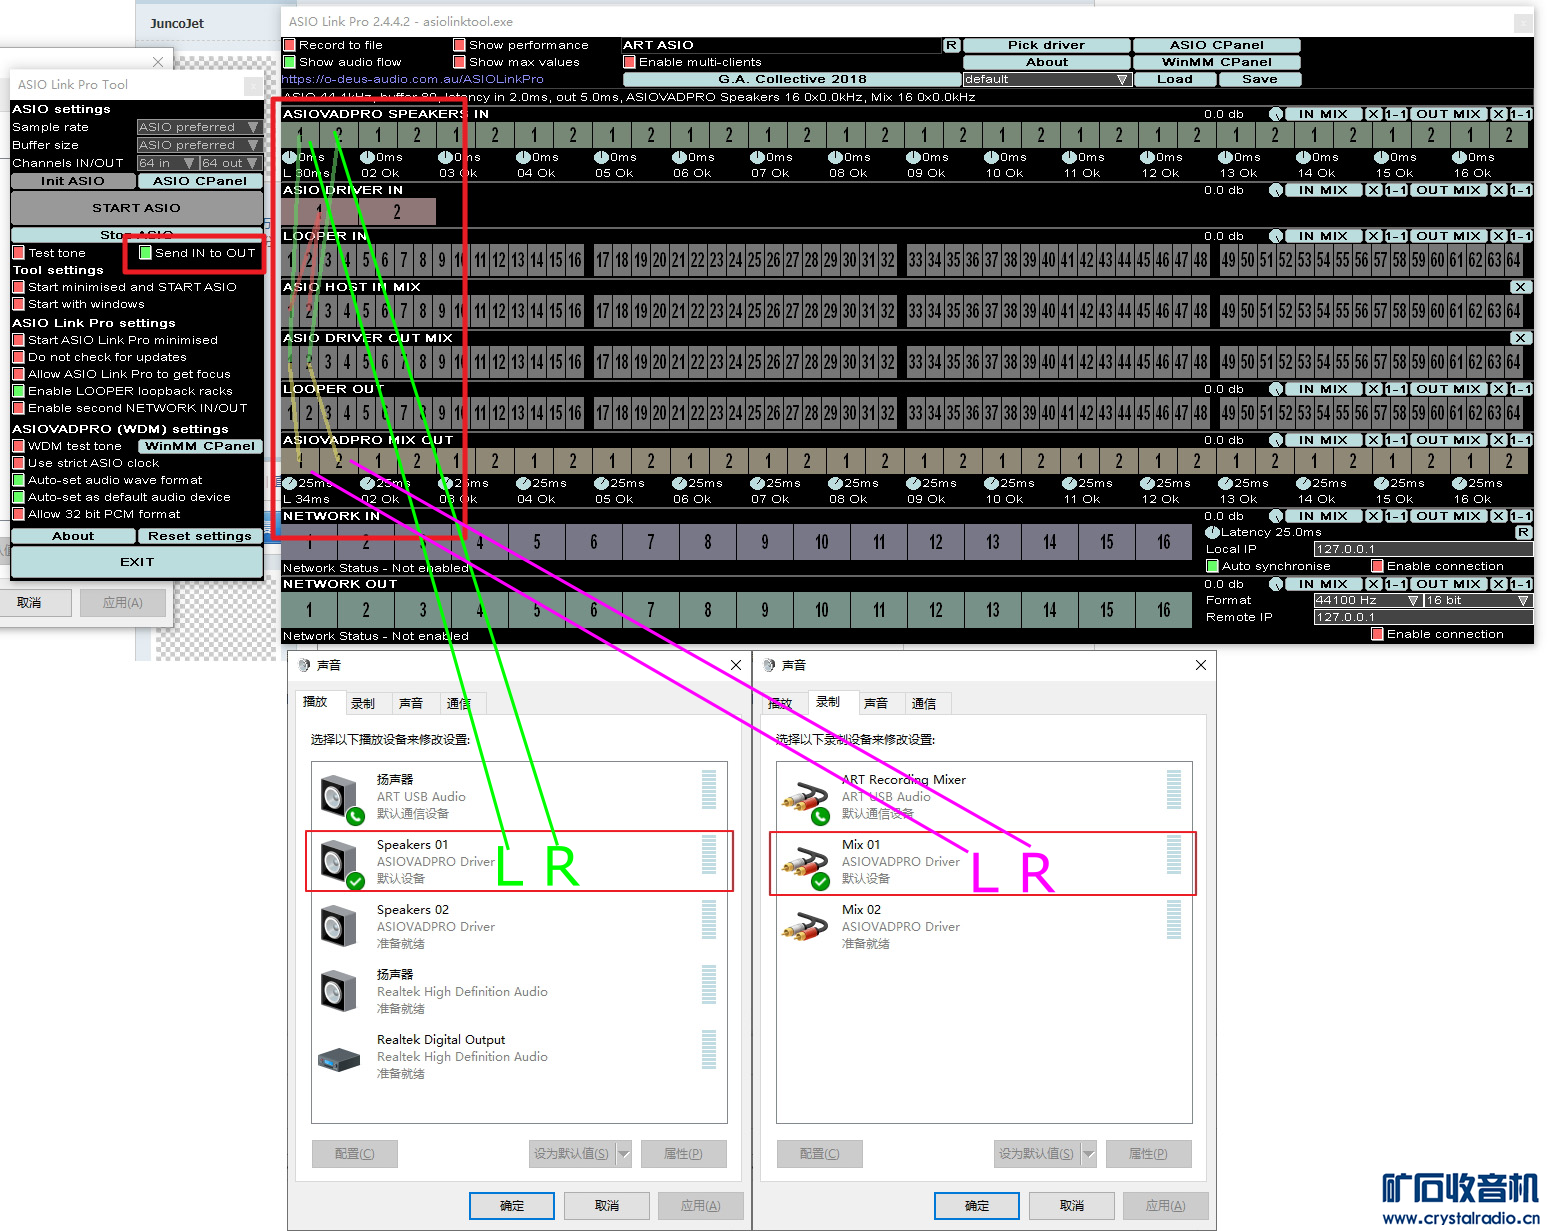Screen dimensions: 1548x1231
Task: Click the Speakers 01 delay knob in ASIOVADPRO Speakers In
Action: coord(289,157)
